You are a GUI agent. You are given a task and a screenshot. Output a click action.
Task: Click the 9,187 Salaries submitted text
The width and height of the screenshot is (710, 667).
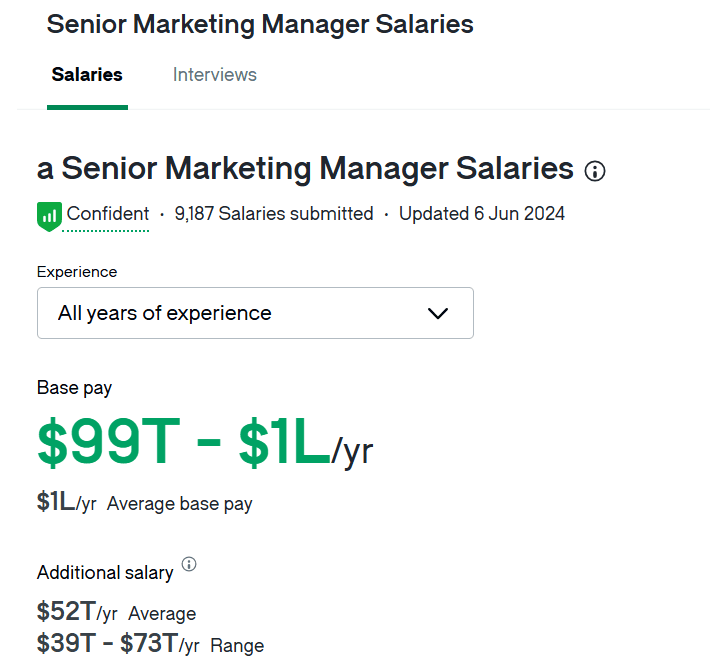[x=273, y=214]
